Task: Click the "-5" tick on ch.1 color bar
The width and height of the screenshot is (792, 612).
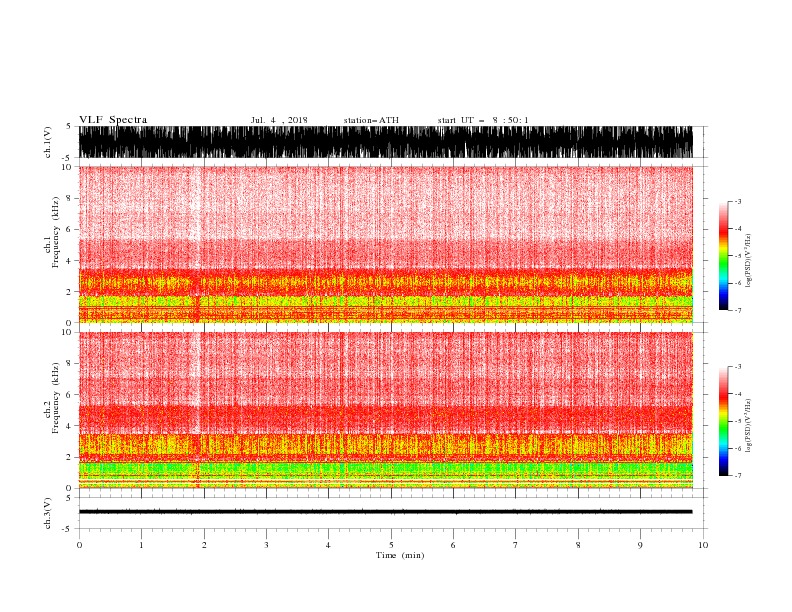Action: click(x=738, y=256)
